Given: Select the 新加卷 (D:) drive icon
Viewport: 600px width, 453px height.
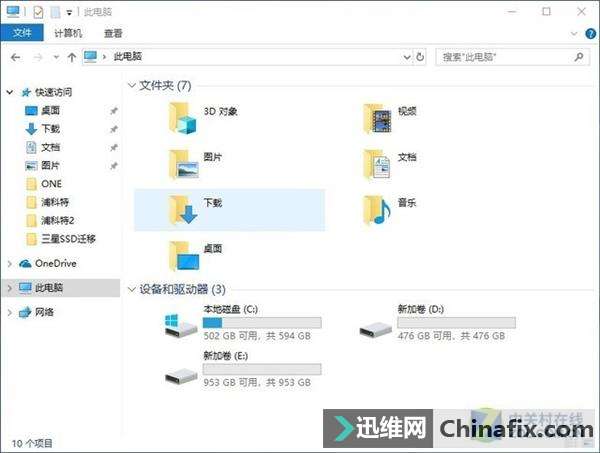Looking at the screenshot, I should (x=375, y=328).
